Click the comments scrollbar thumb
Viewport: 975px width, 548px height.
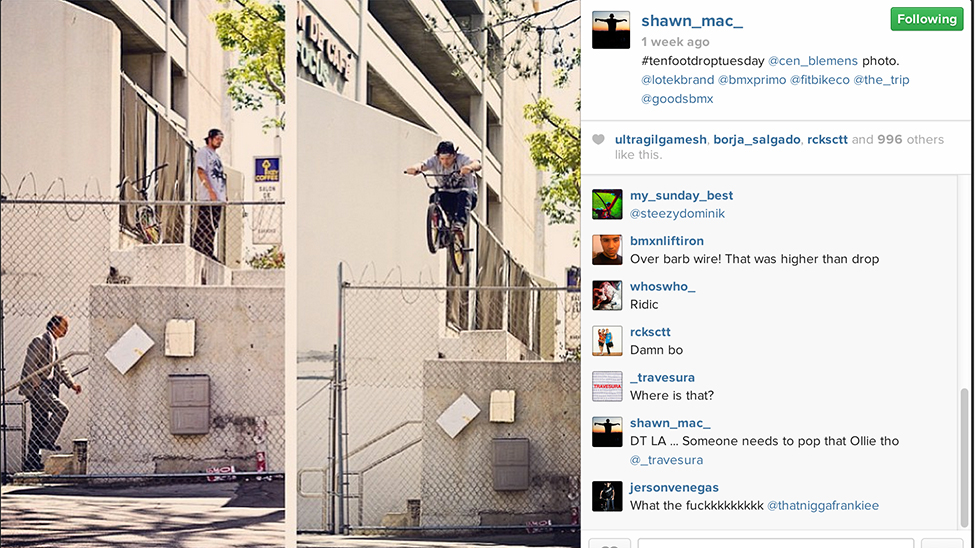pos(964,457)
